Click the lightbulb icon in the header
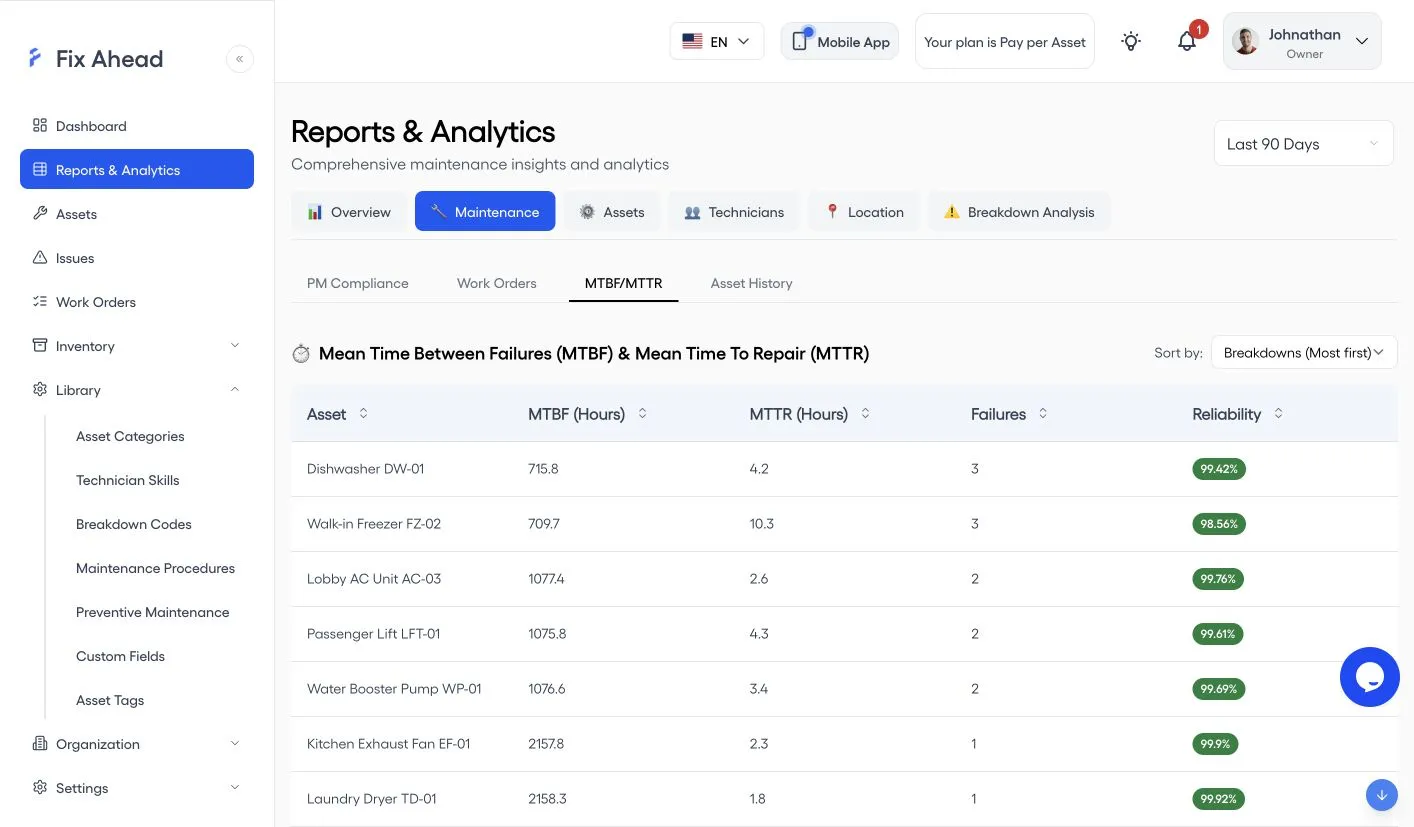 (1131, 41)
